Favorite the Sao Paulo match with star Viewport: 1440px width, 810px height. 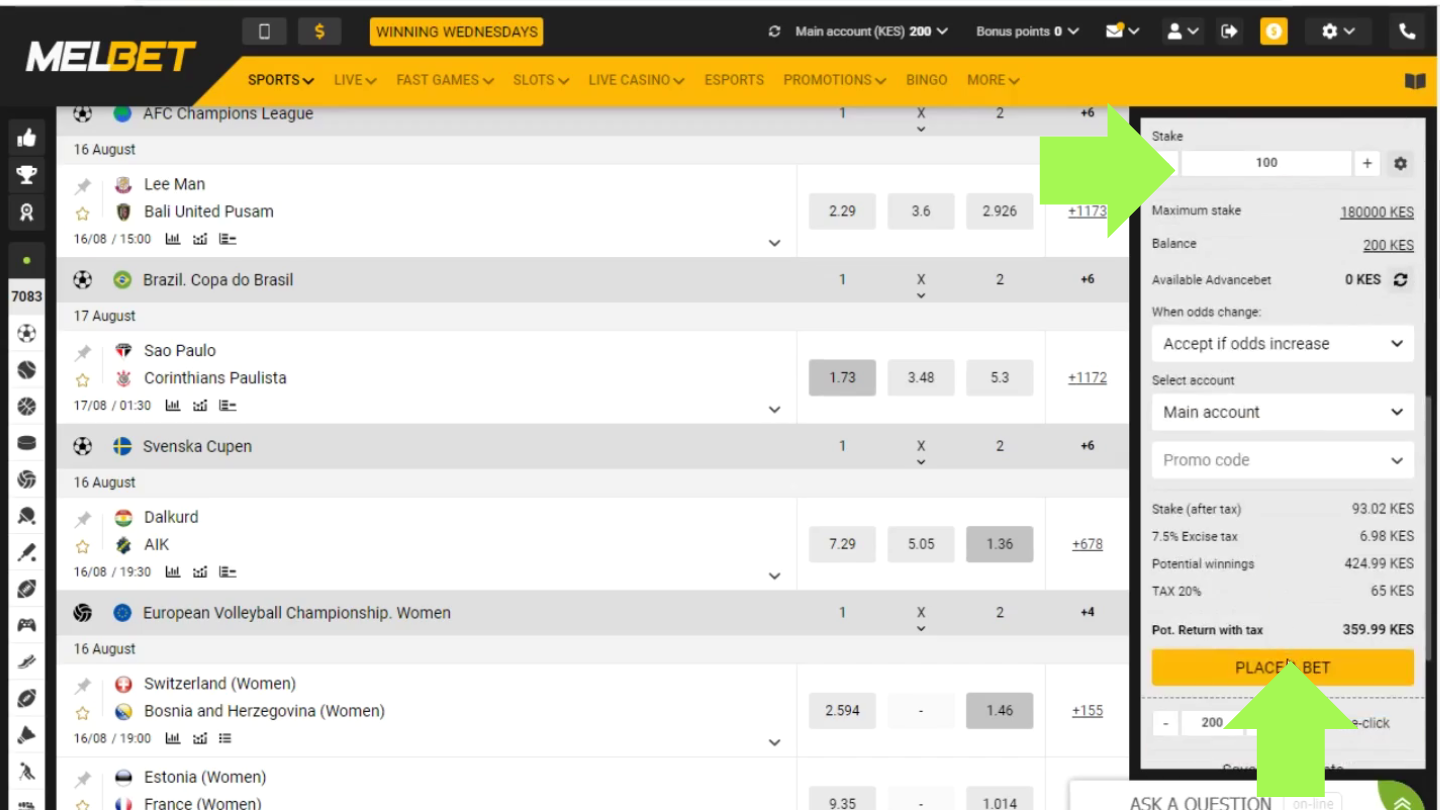click(83, 380)
